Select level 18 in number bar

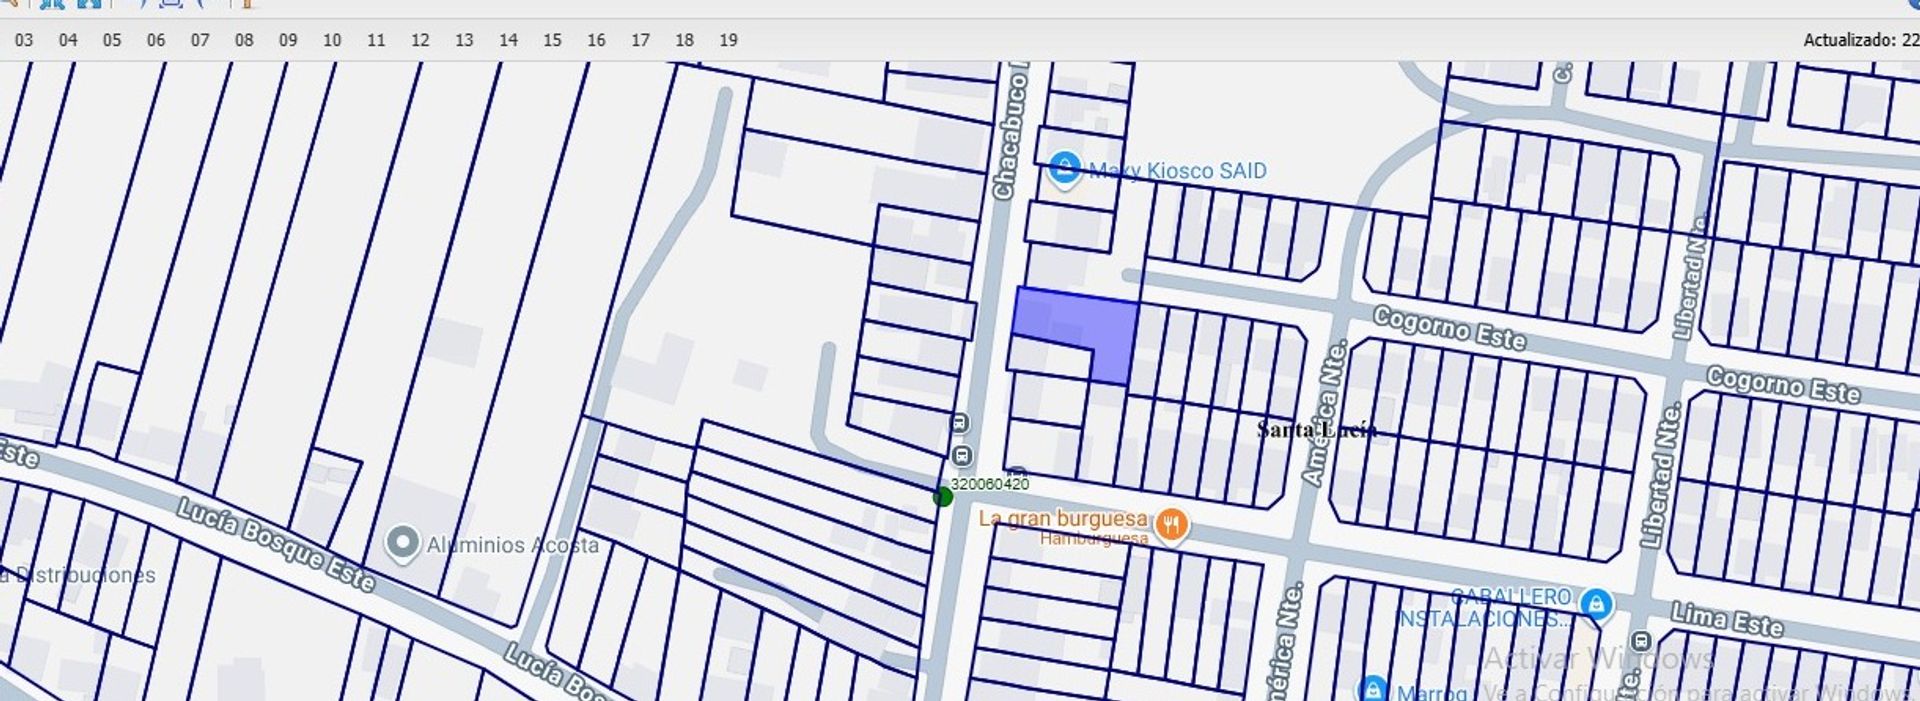[683, 40]
